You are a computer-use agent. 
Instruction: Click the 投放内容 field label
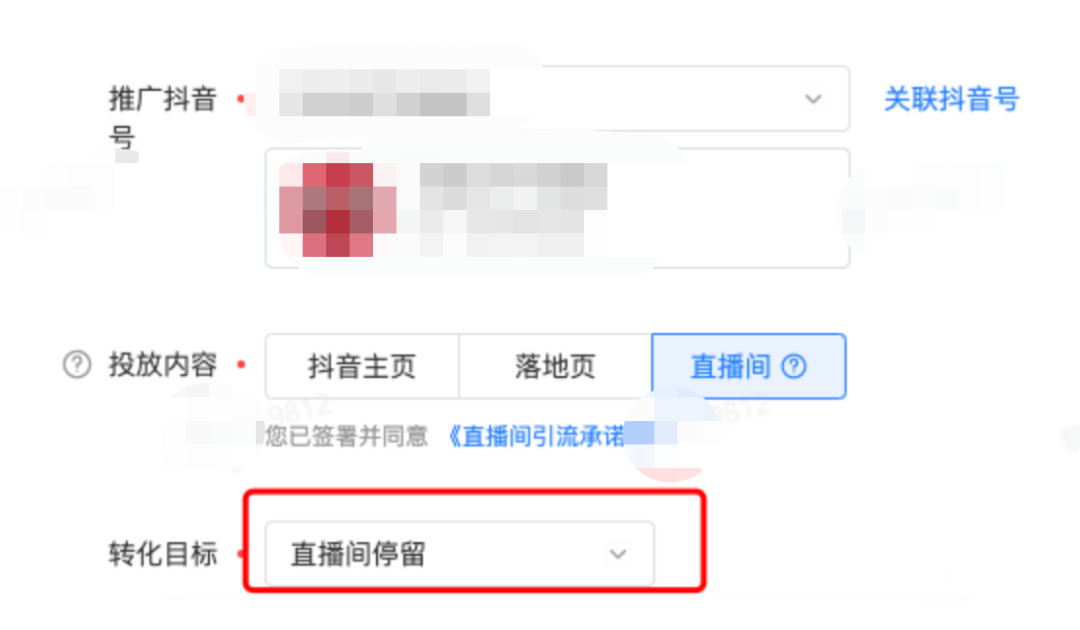(163, 364)
